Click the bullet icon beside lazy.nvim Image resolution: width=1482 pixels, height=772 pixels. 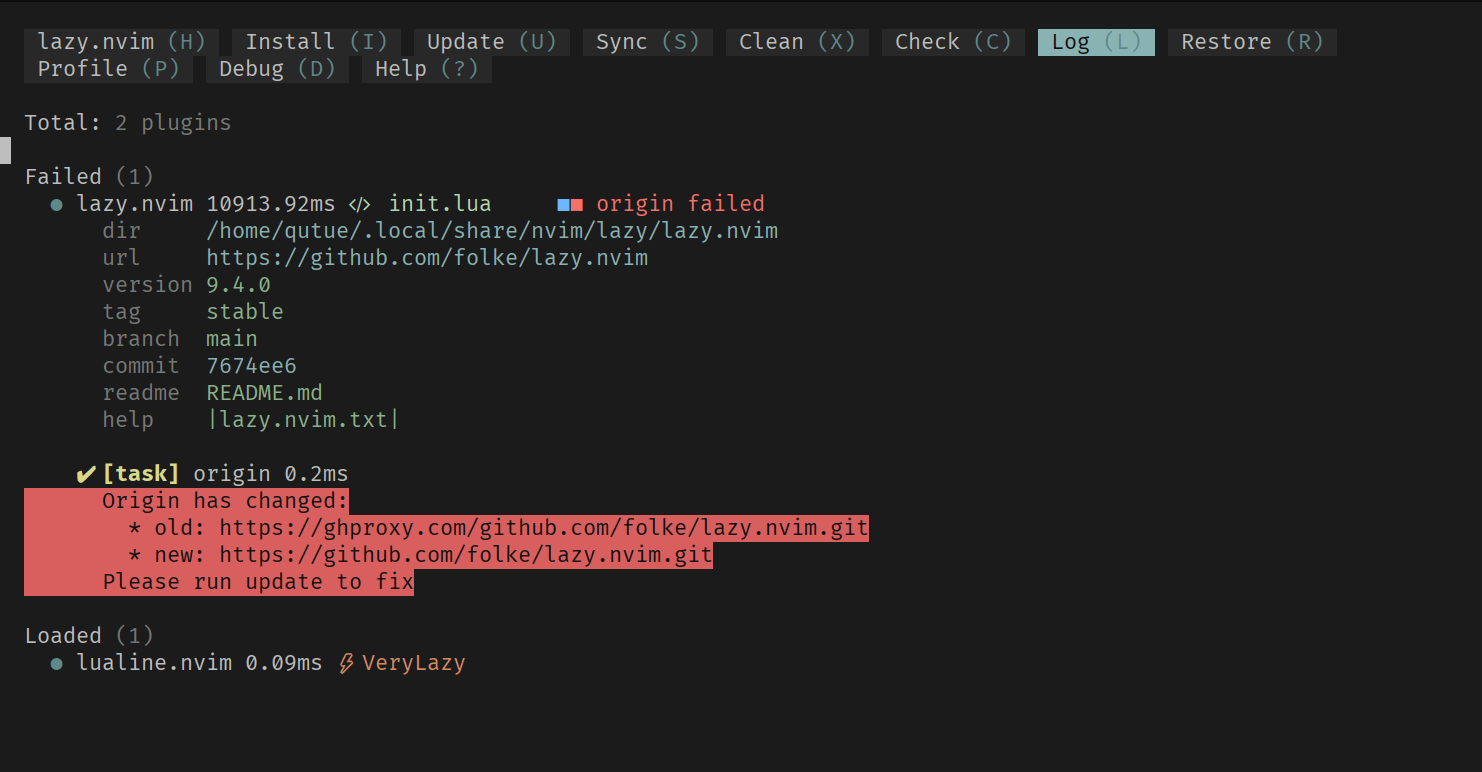point(57,204)
